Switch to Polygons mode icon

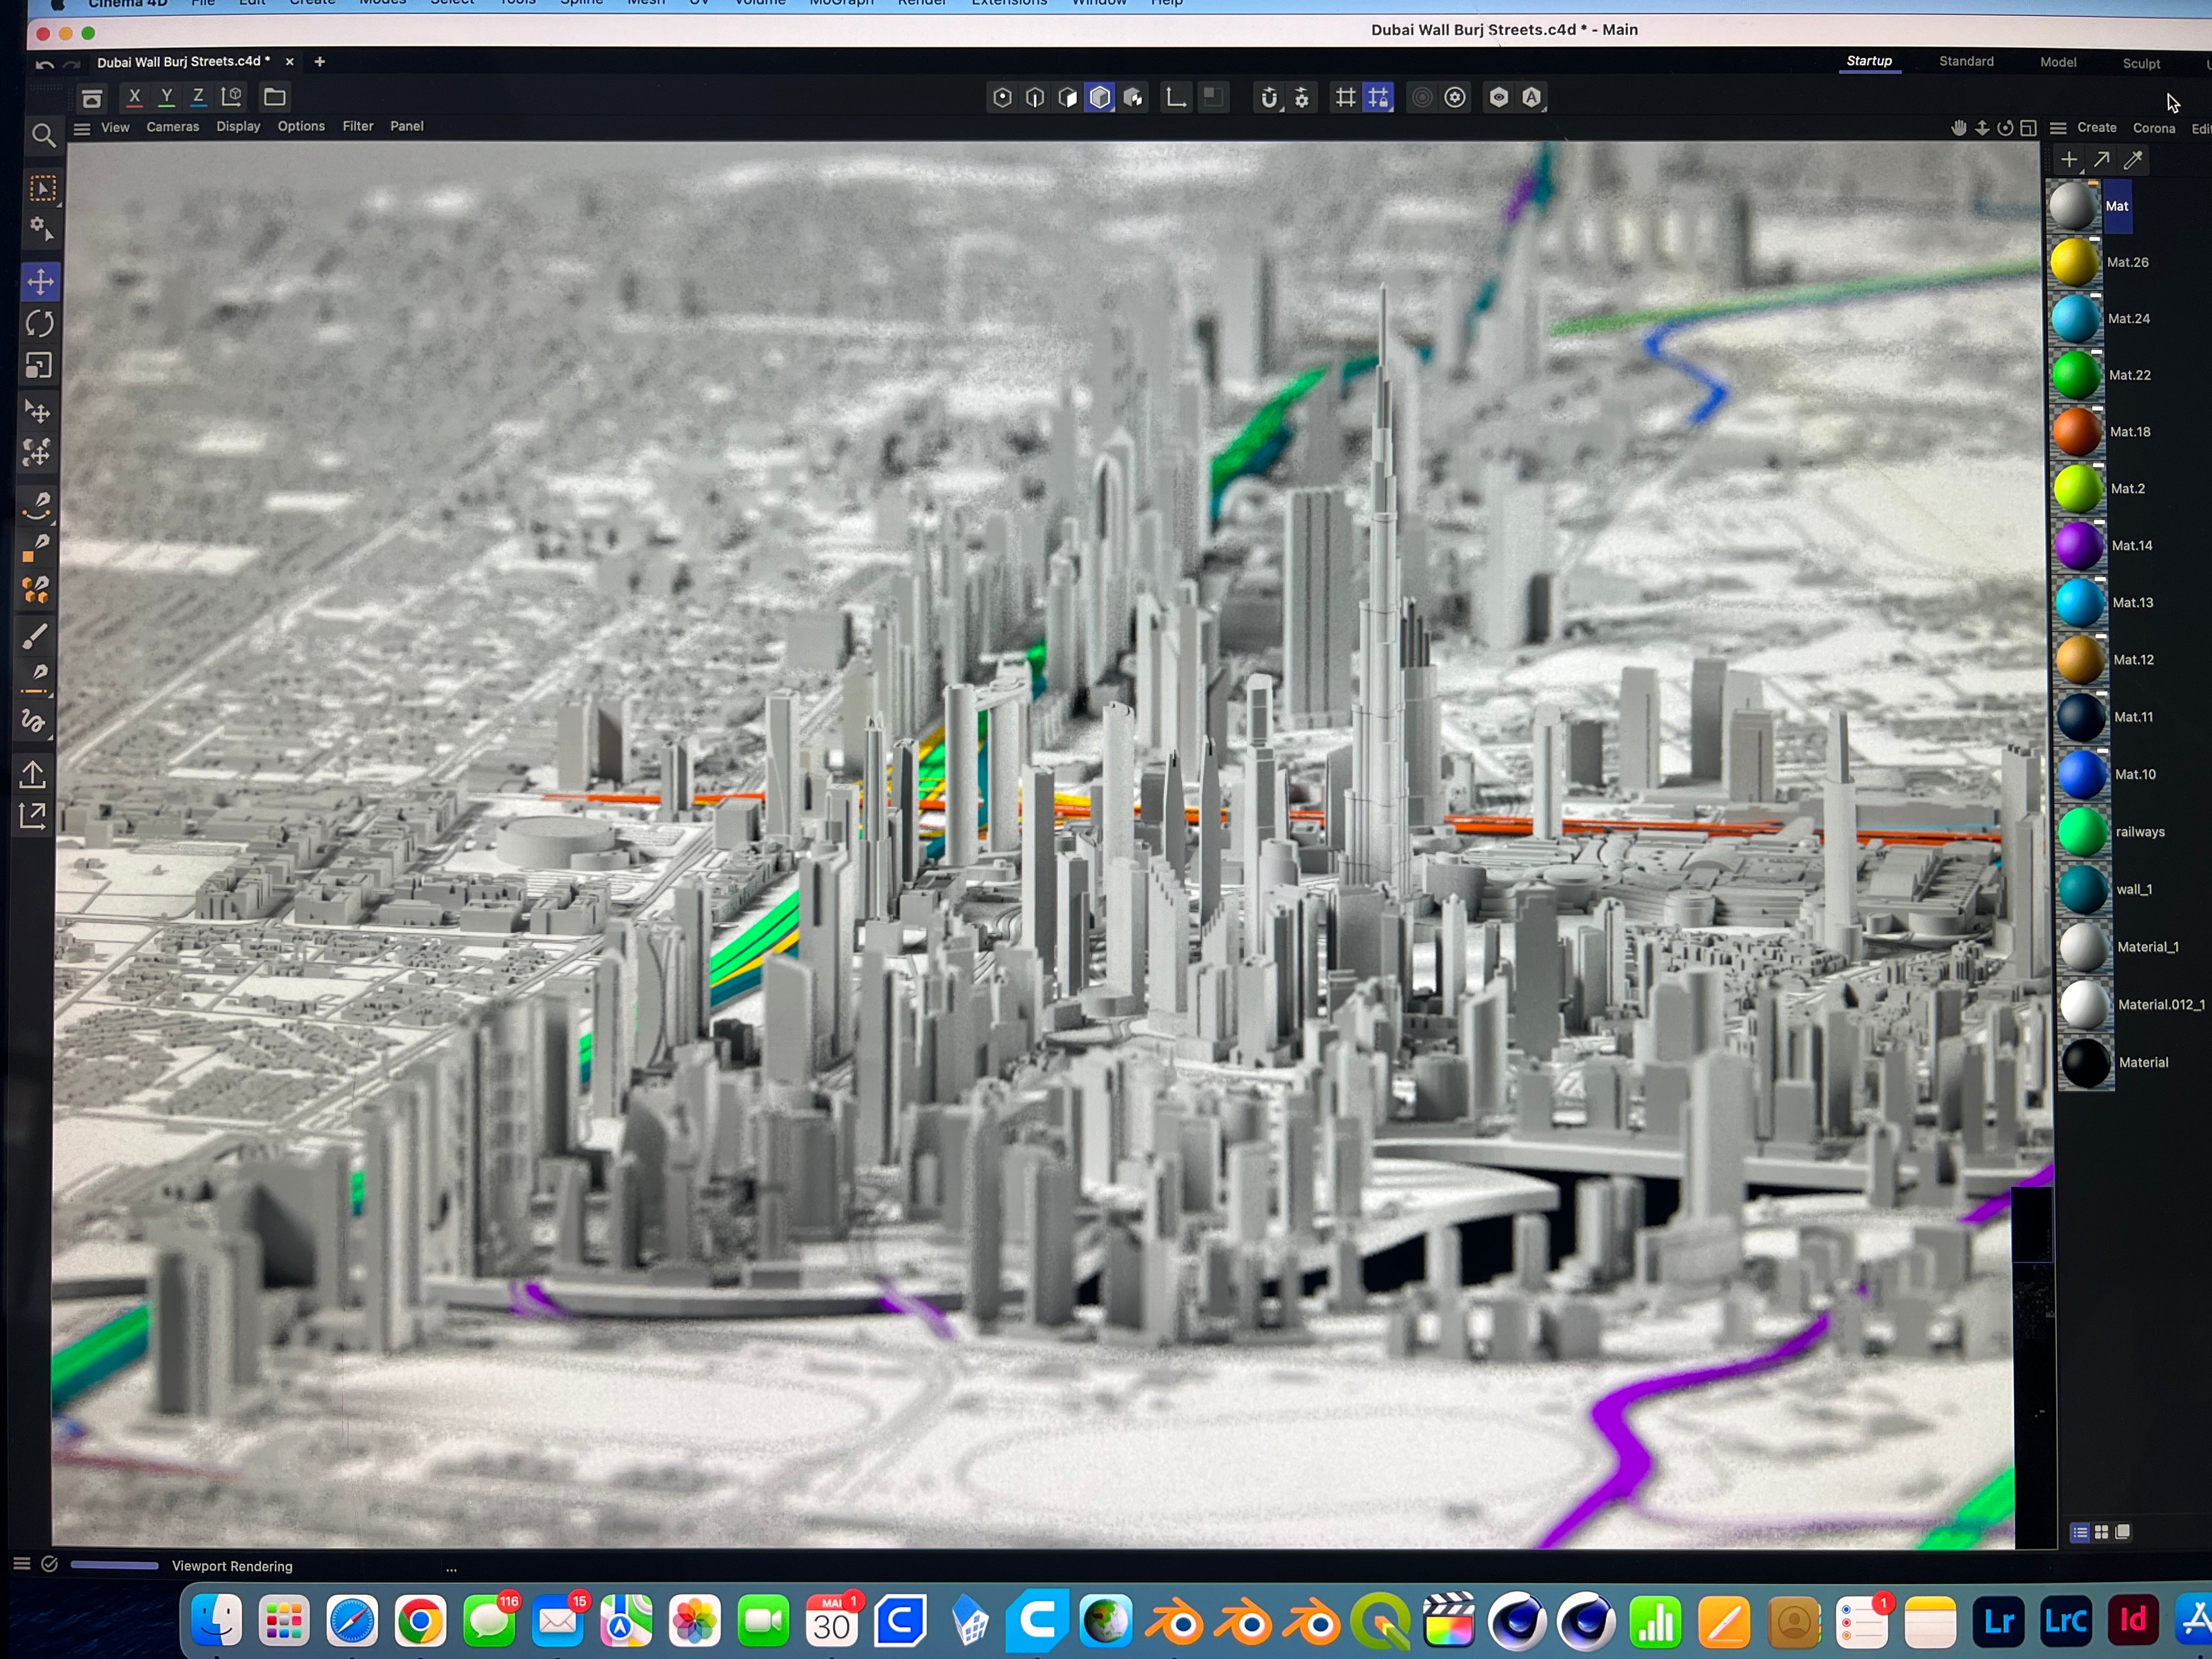point(1067,98)
